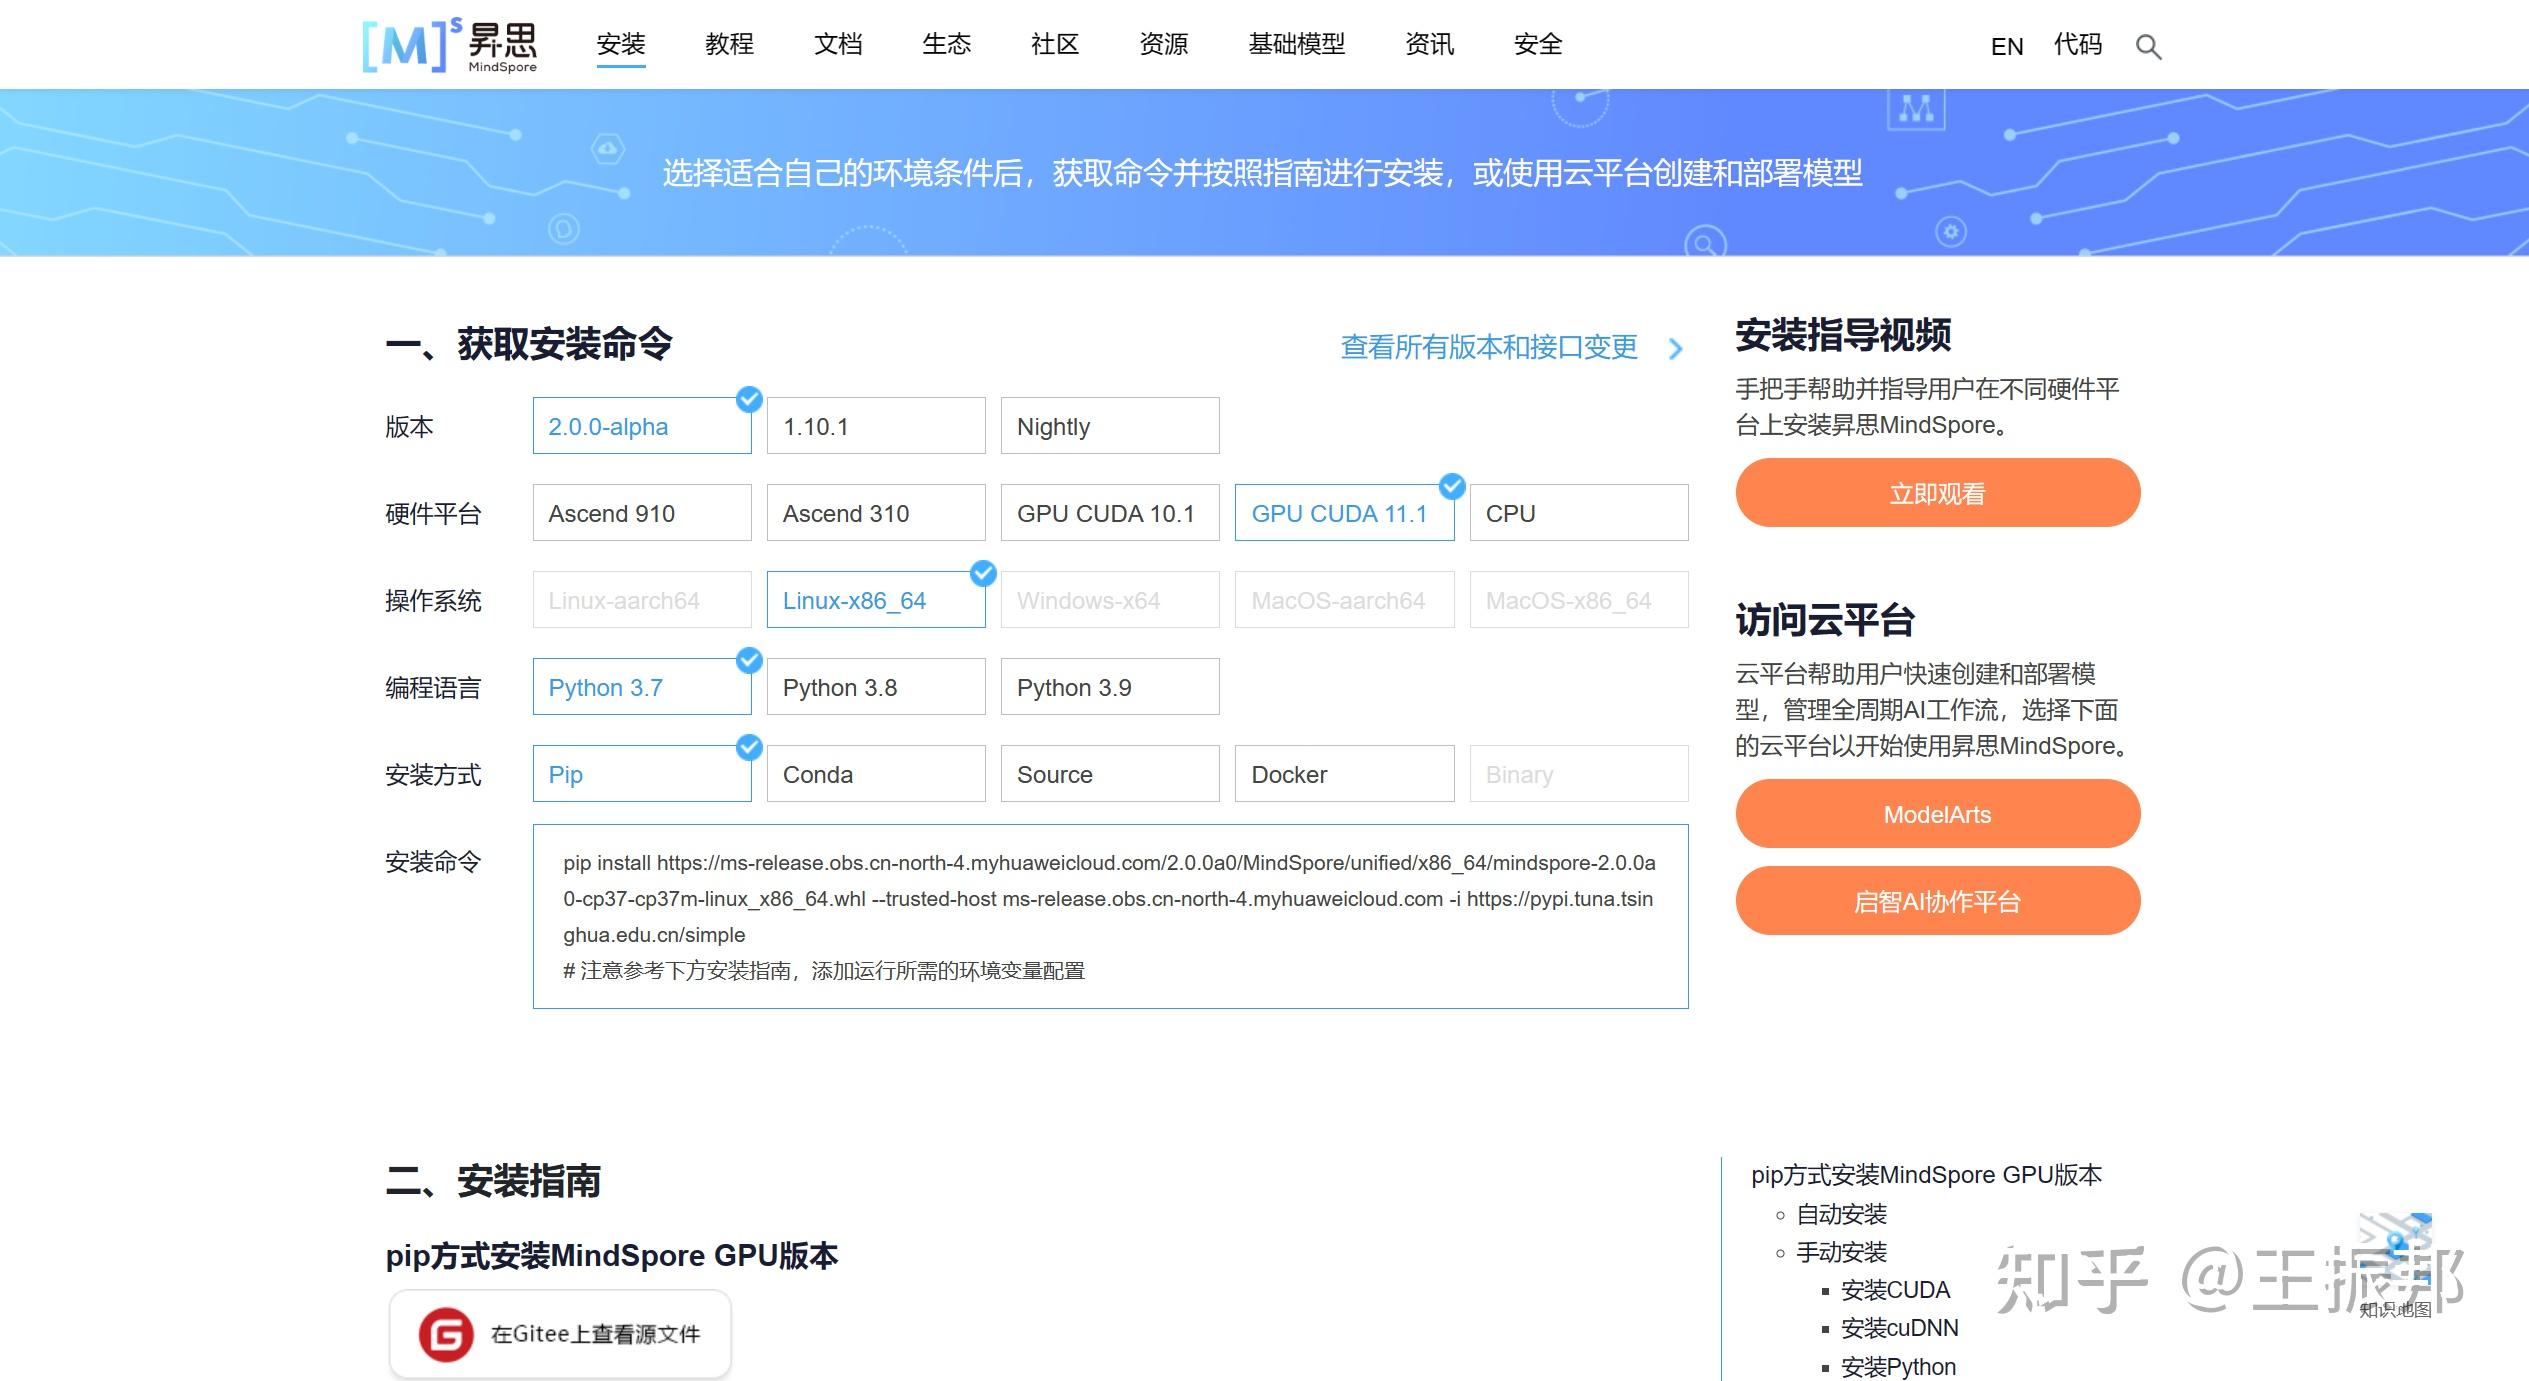This screenshot has height=1381, width=2529.
Task: Select Python 3.9 programming language
Action: coord(1109,686)
